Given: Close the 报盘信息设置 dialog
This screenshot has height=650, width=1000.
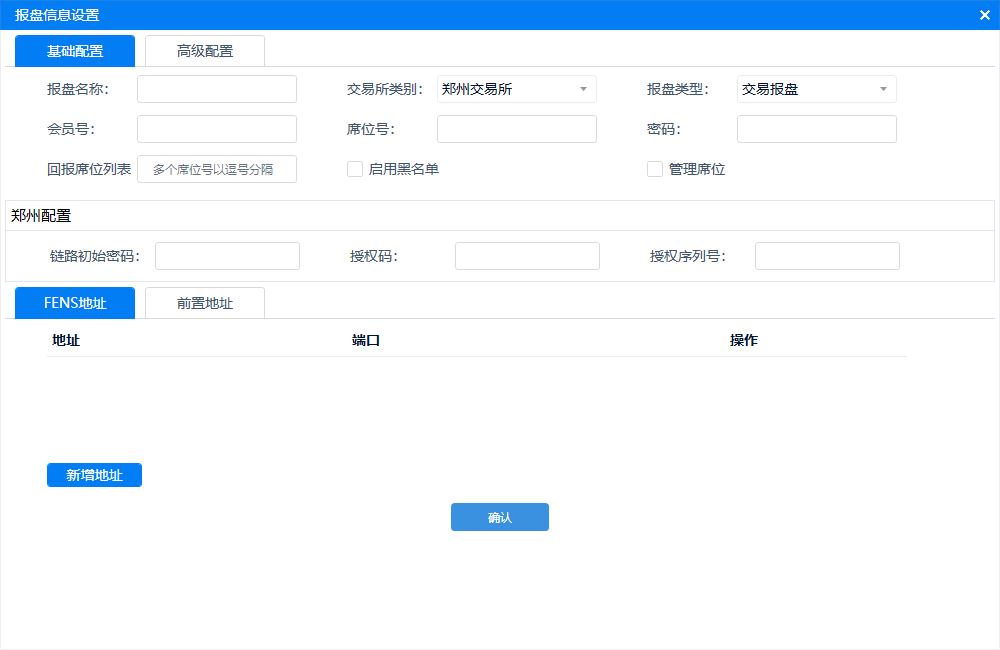Looking at the screenshot, I should [x=984, y=15].
